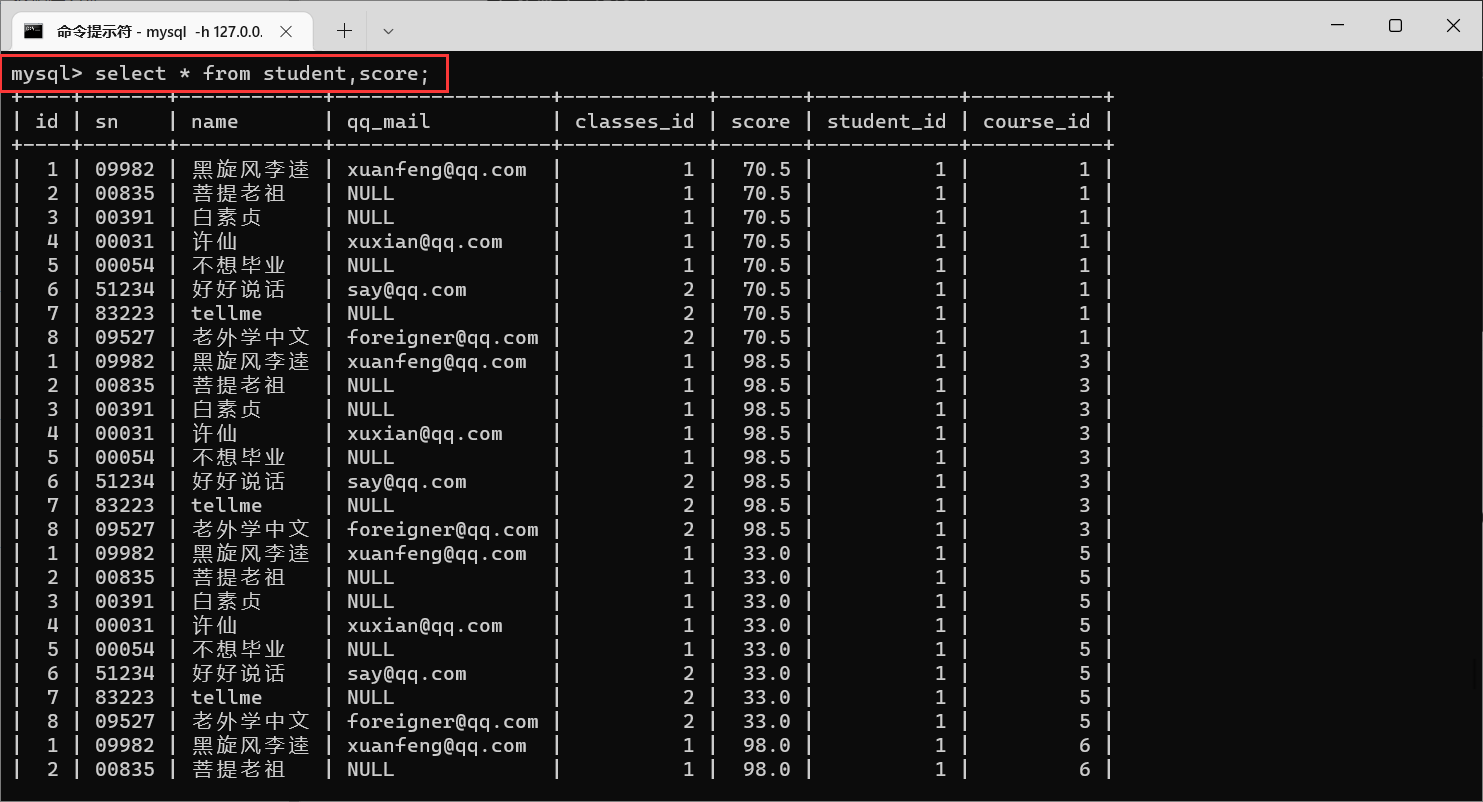Click 黑旋风李逵 in the 70.5 score row
Screen dimensions: 1483x802
[251, 169]
